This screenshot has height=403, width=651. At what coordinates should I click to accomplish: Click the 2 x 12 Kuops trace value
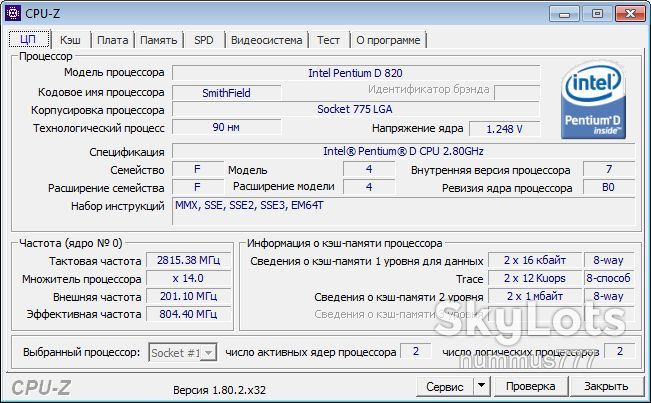pyautogui.click(x=535, y=278)
